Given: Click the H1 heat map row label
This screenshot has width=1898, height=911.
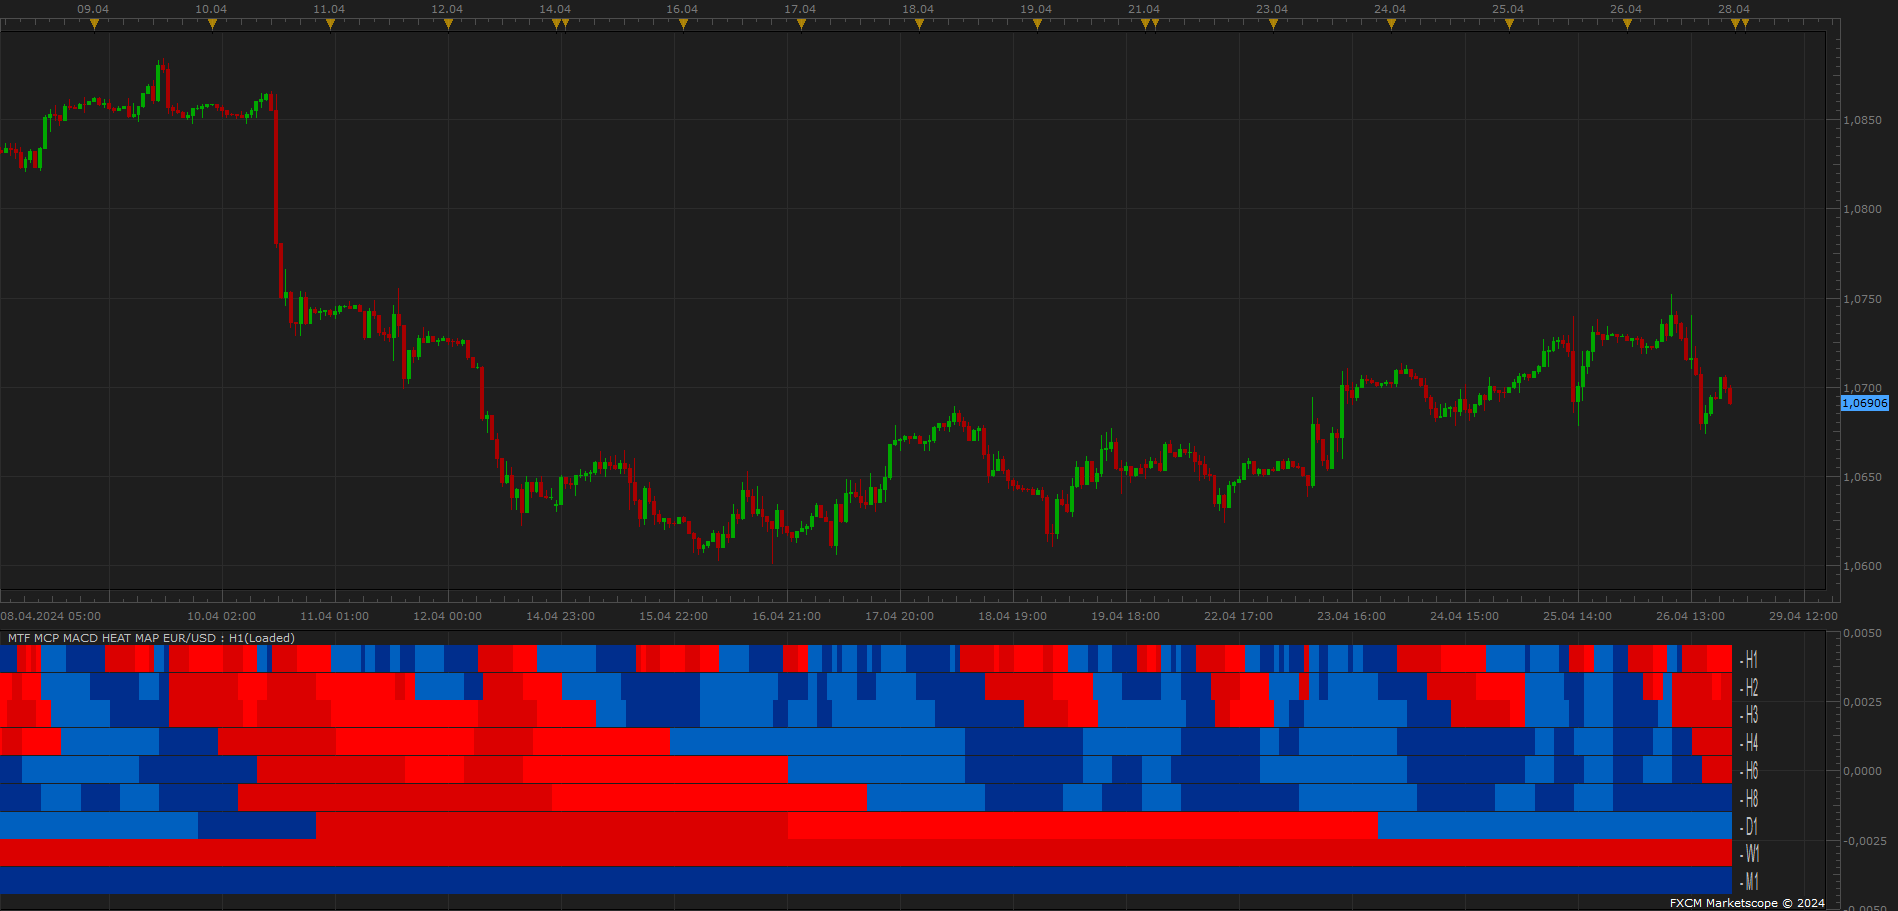Looking at the screenshot, I should pos(1750,660).
